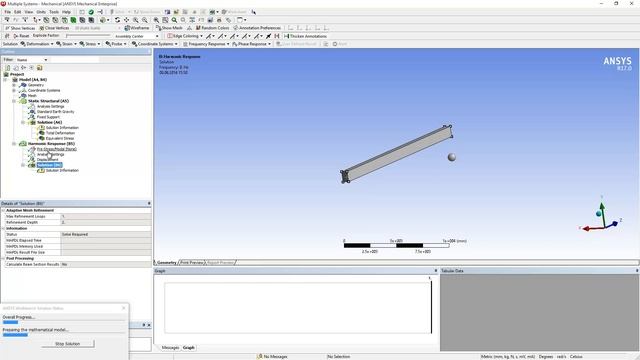Viewport: 640px width, 360px height.
Task: Click the Stop Solution button
Action: click(x=68, y=344)
